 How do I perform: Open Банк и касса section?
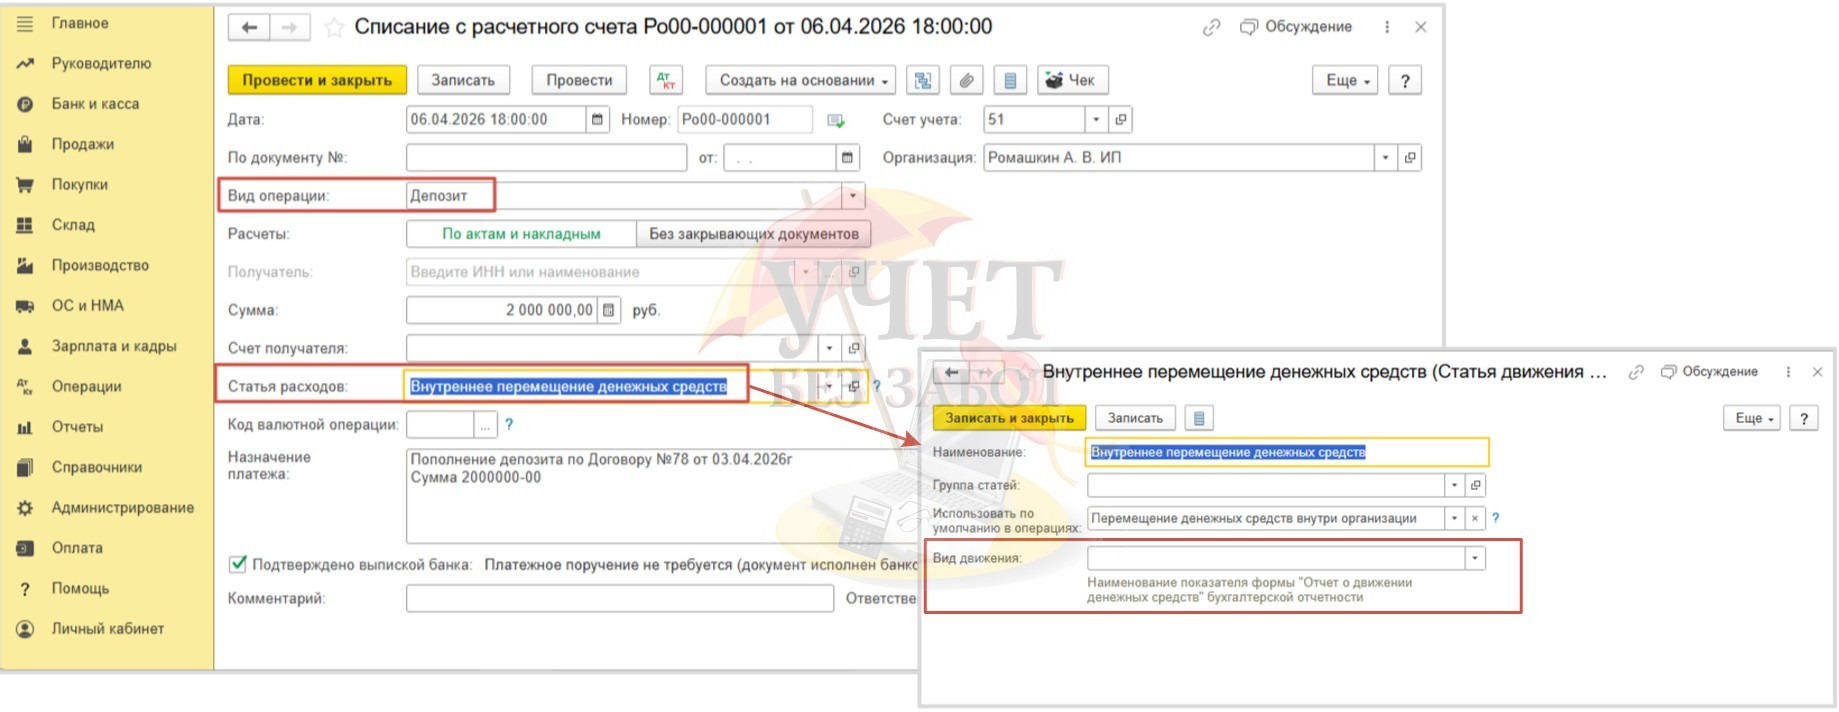click(x=95, y=104)
